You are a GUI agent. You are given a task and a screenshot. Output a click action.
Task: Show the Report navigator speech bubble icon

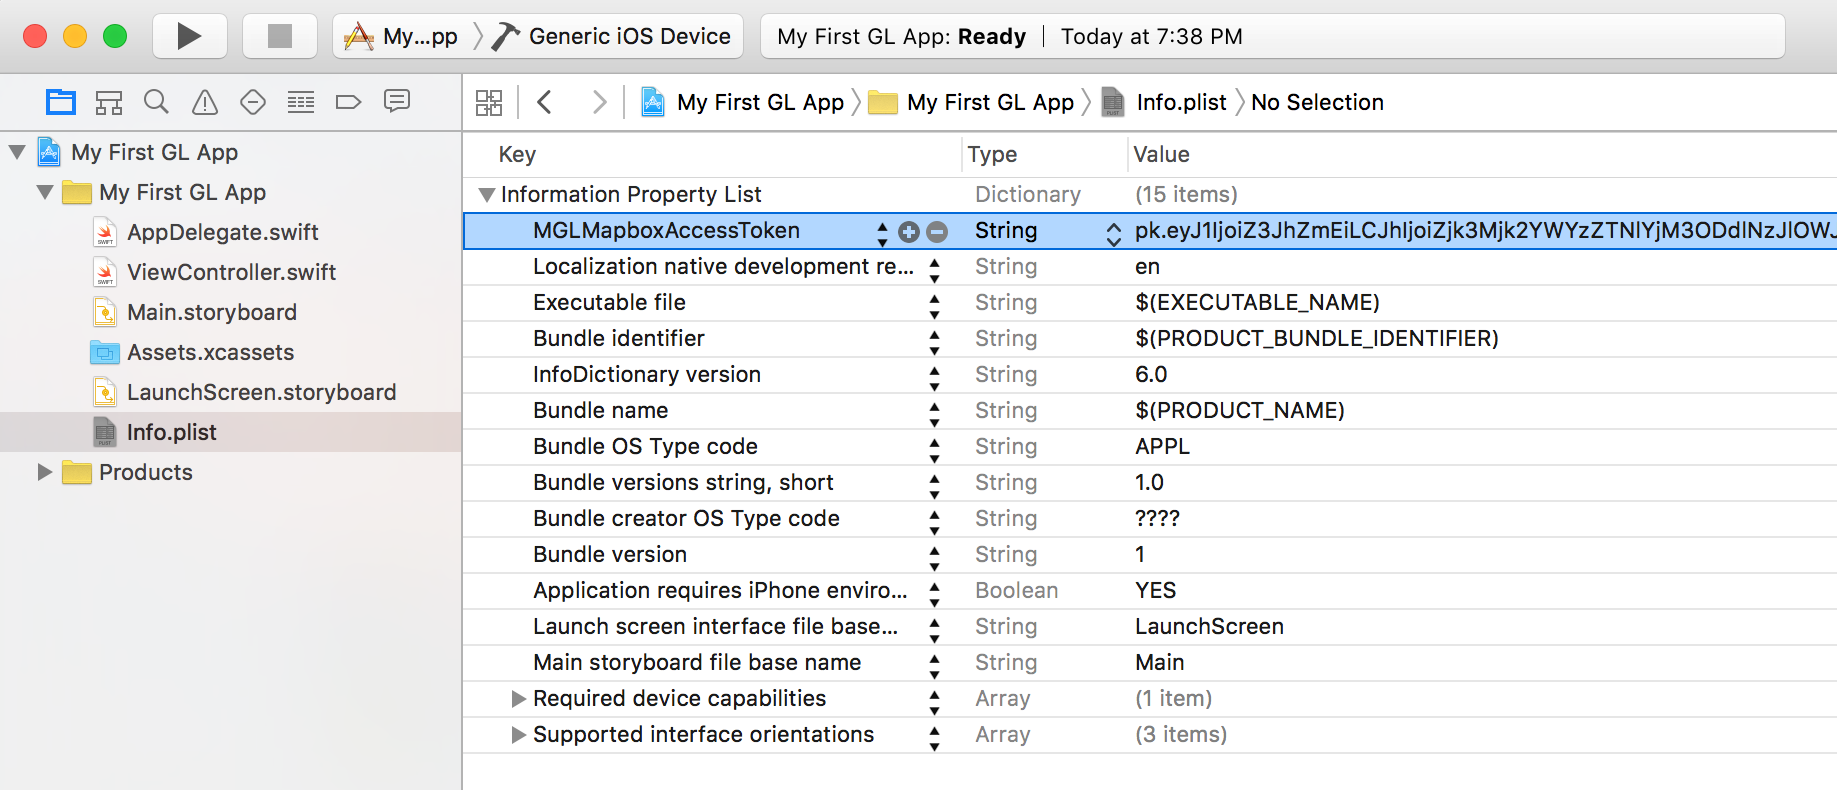point(397,102)
